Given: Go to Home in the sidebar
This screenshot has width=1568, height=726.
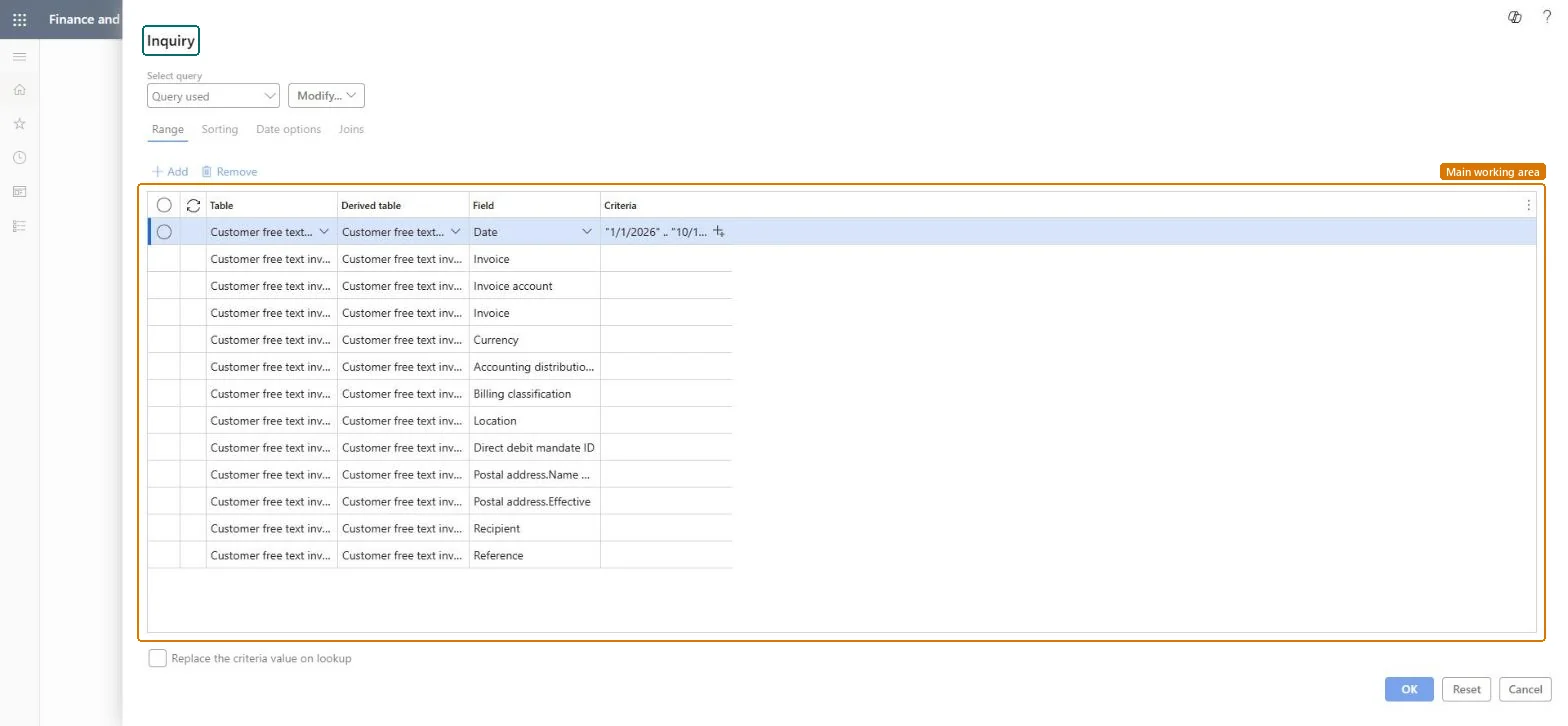Looking at the screenshot, I should click(19, 90).
